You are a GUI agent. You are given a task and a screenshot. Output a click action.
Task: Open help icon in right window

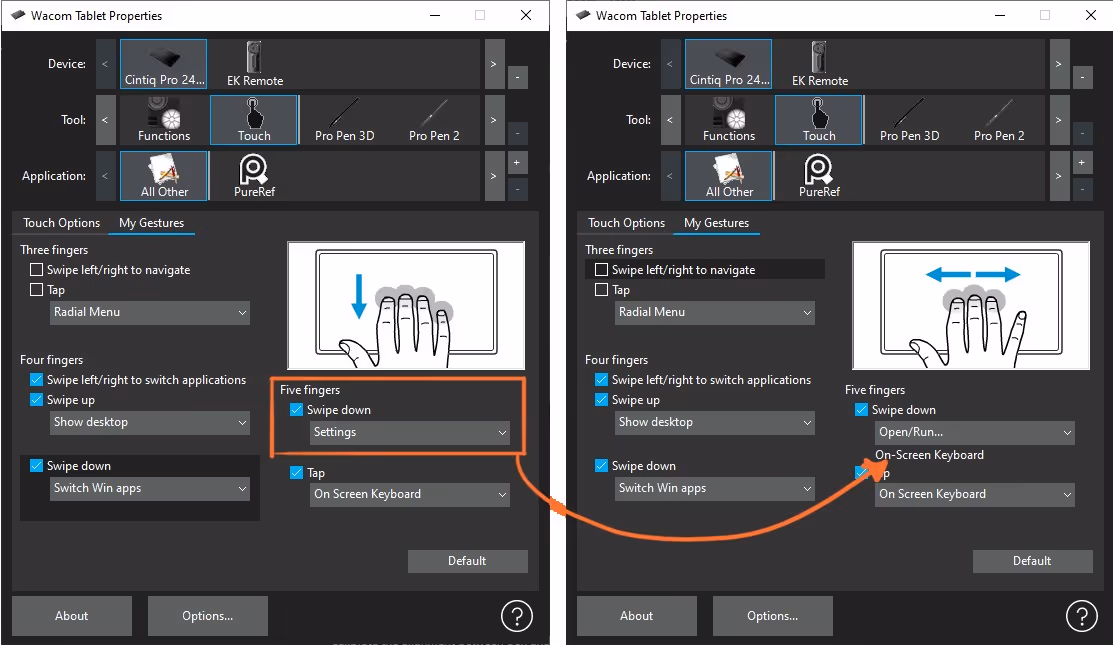[x=1082, y=616]
